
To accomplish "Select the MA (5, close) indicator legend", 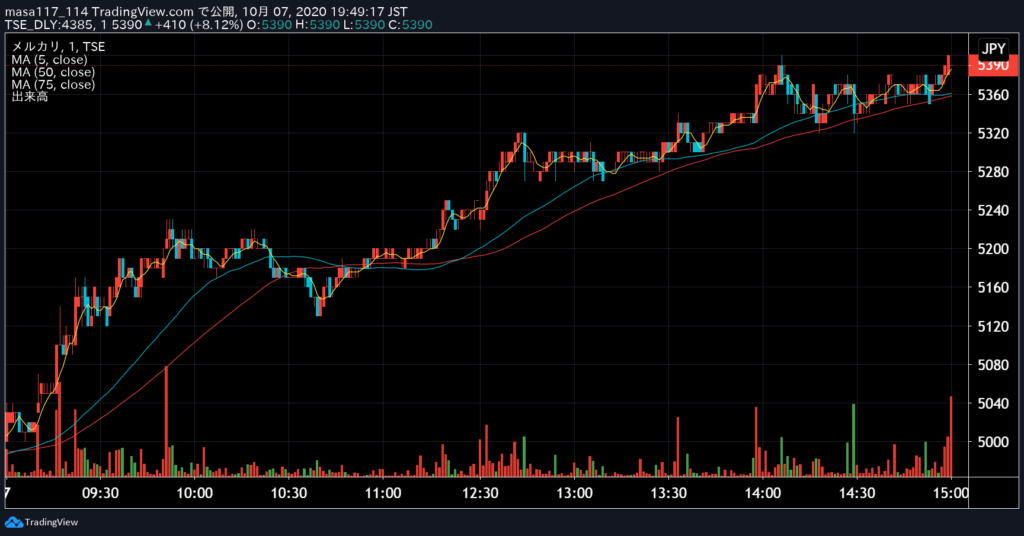I will coord(49,59).
